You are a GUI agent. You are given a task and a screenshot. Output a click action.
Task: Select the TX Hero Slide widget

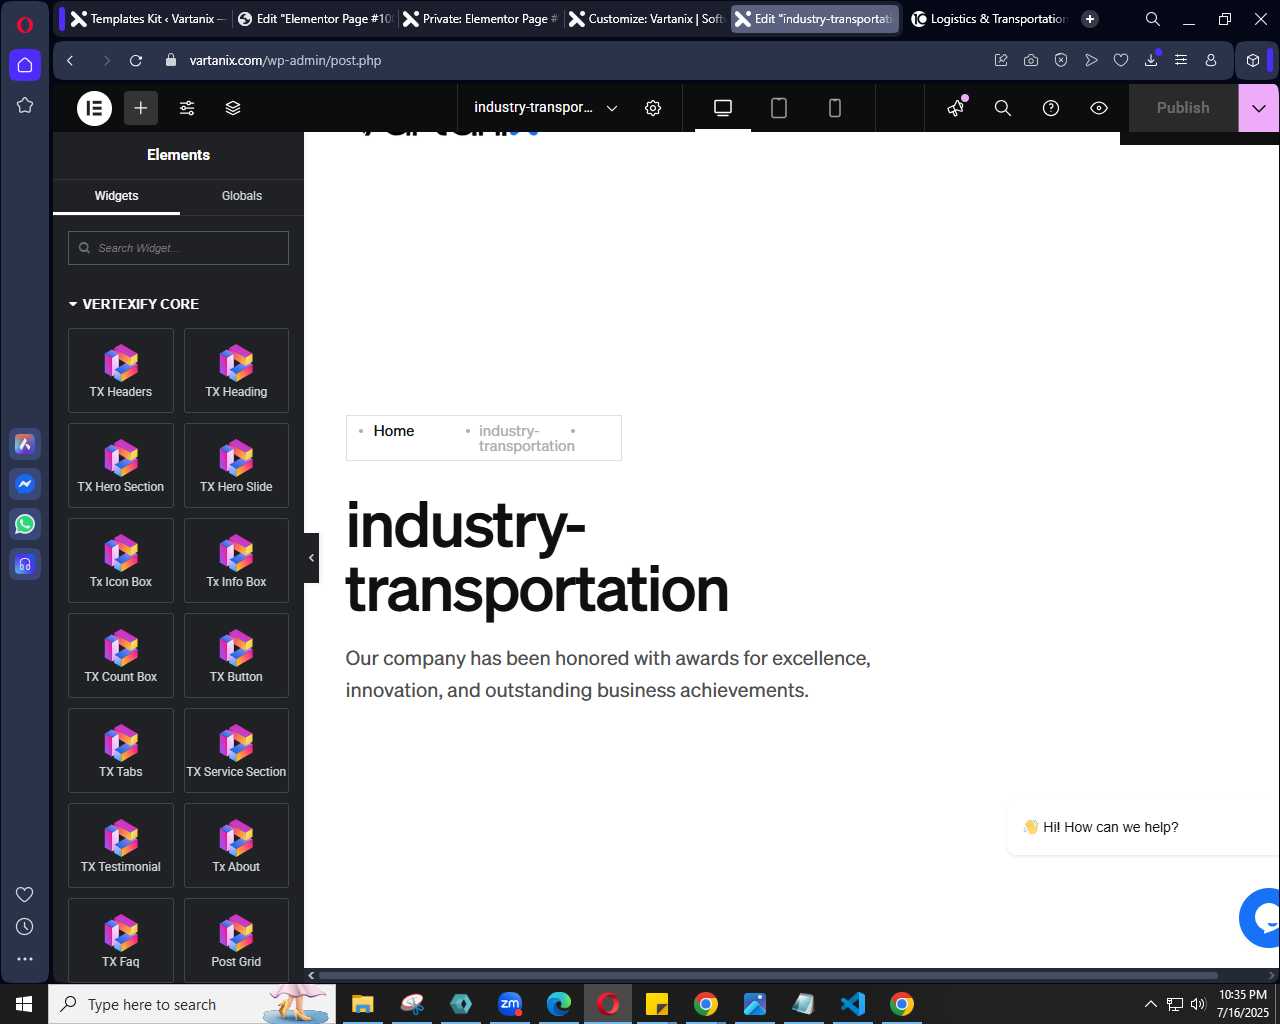point(236,466)
